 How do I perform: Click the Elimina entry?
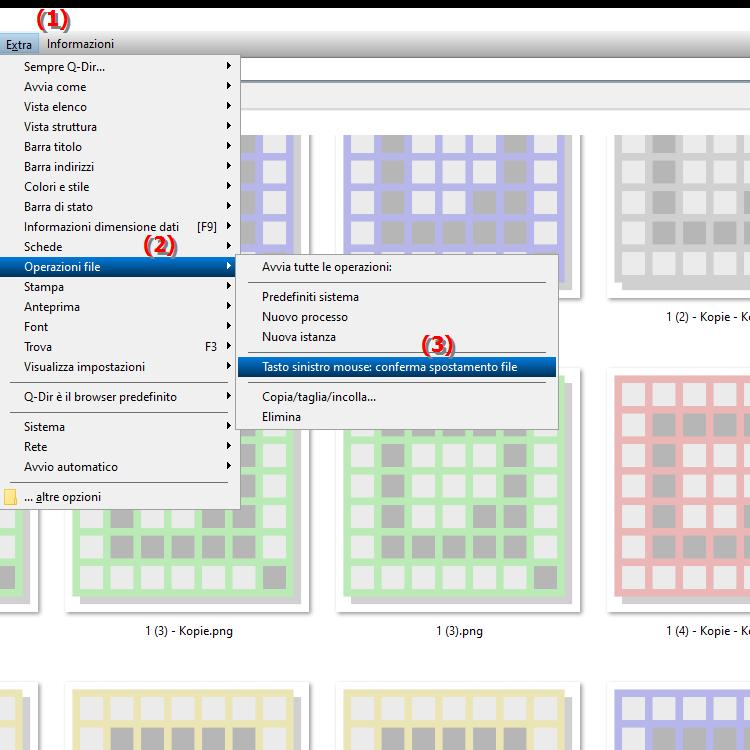[281, 417]
